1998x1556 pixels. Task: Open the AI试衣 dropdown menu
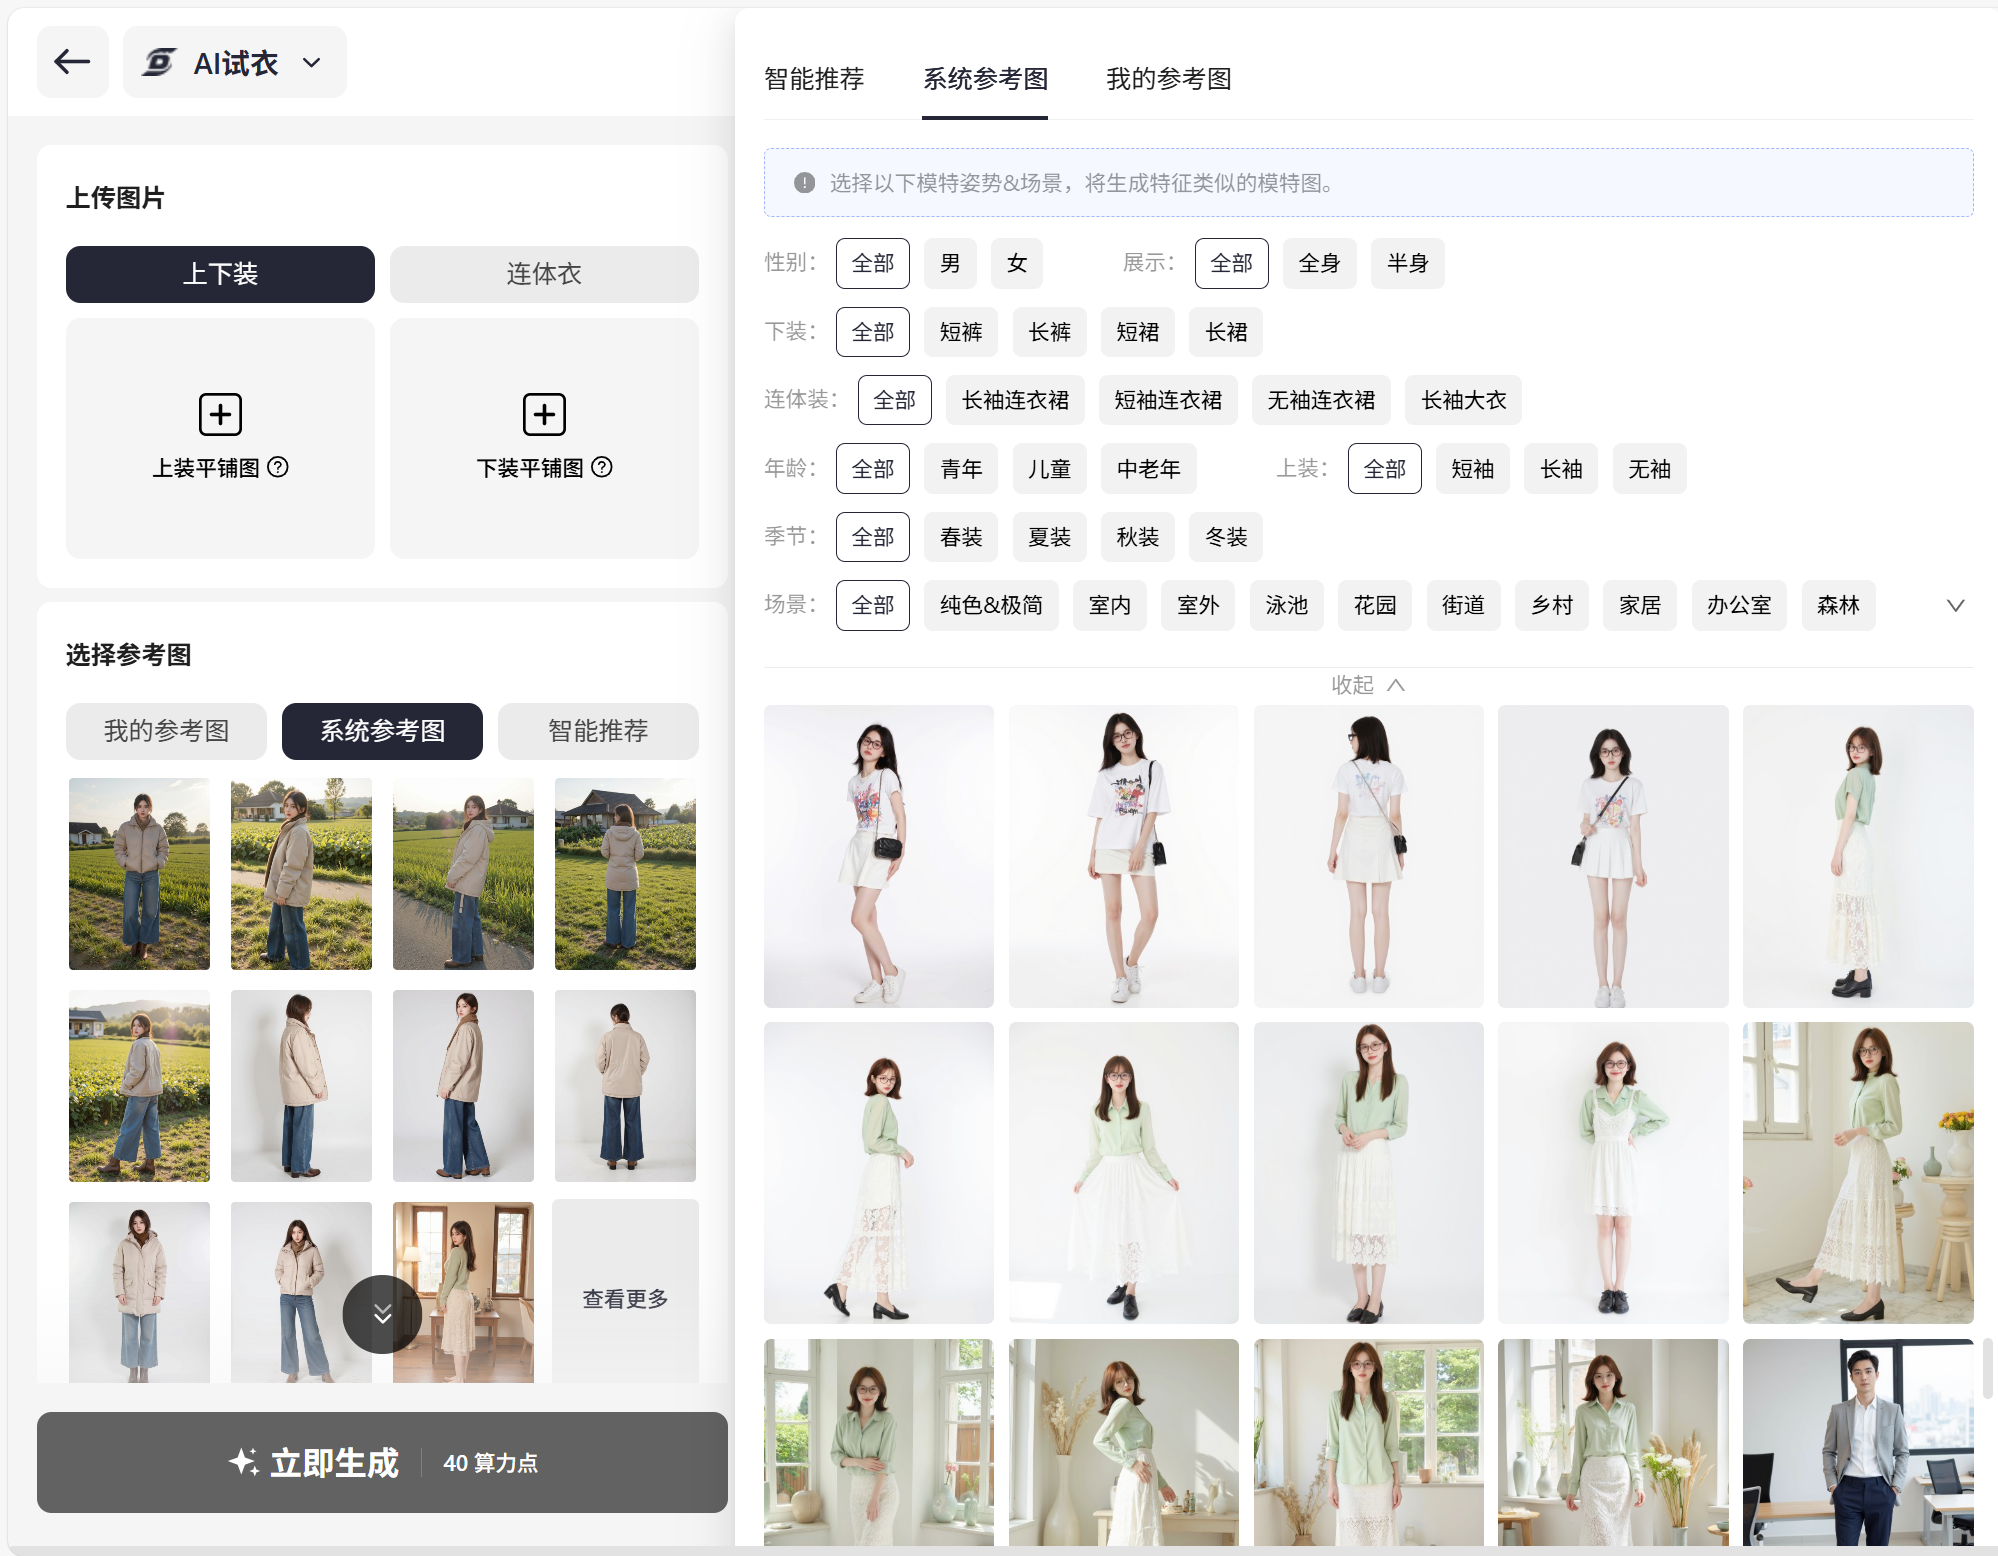[311, 62]
